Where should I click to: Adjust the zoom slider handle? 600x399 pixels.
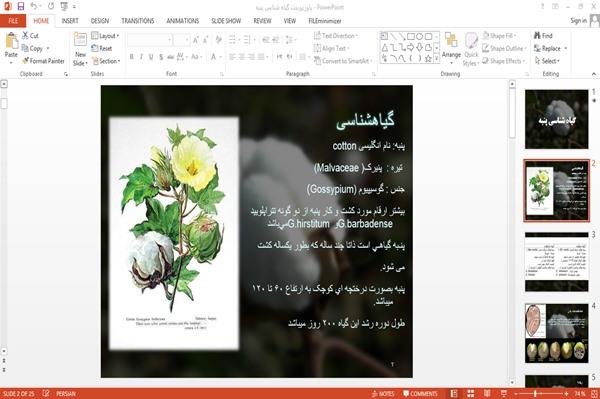coord(535,394)
